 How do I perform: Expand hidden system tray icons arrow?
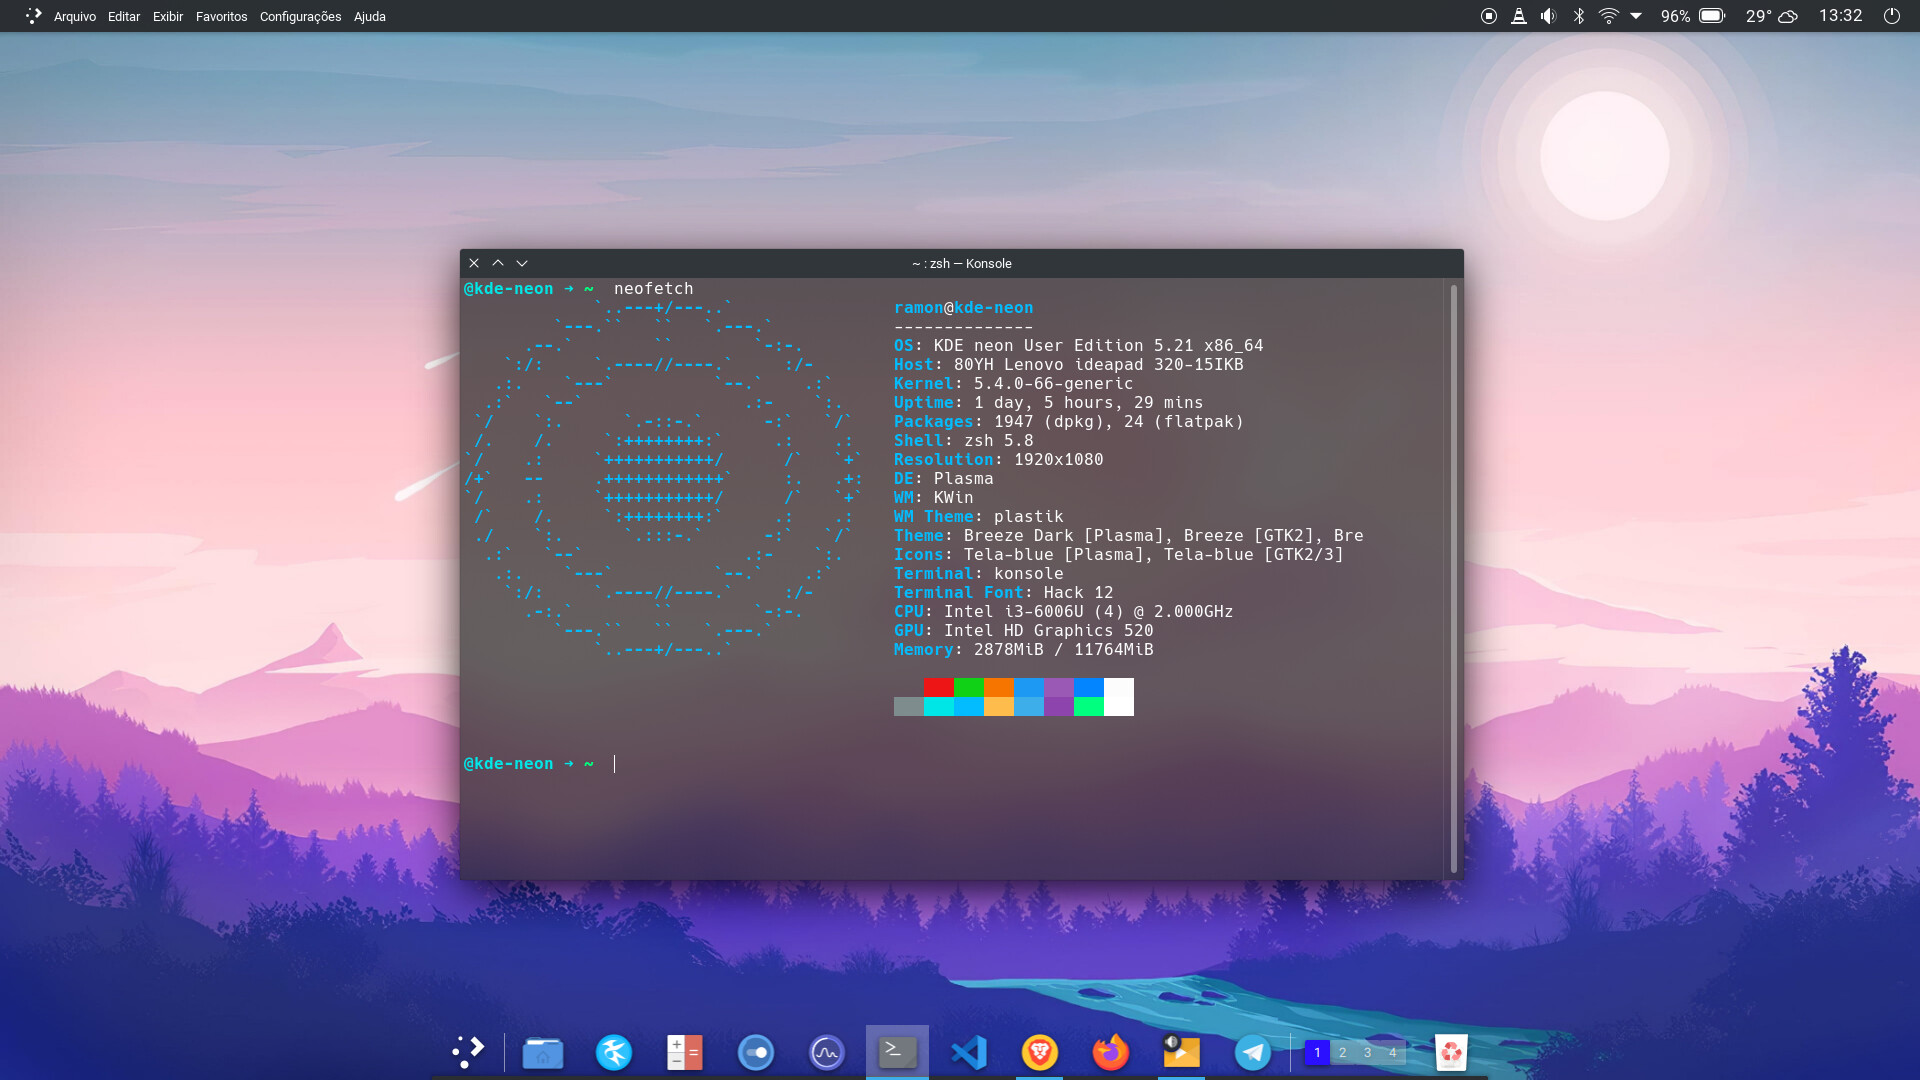pyautogui.click(x=1636, y=16)
